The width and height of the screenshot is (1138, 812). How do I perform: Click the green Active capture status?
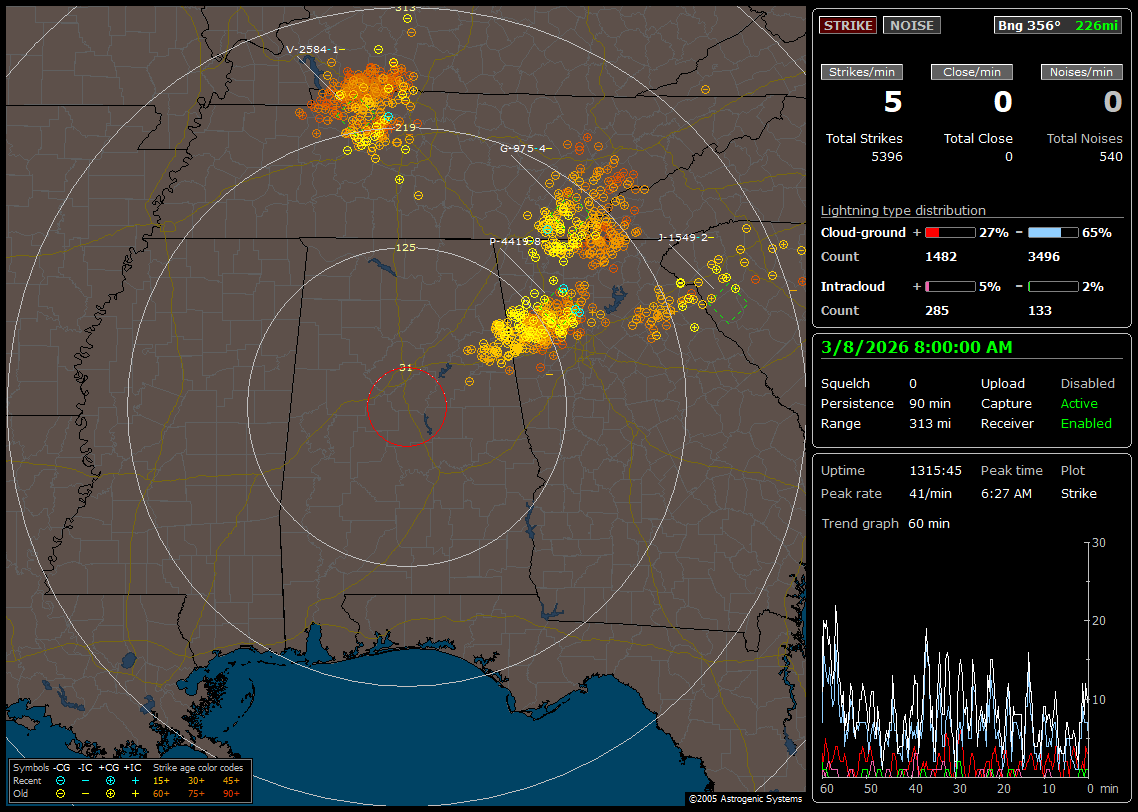pyautogui.click(x=1079, y=404)
